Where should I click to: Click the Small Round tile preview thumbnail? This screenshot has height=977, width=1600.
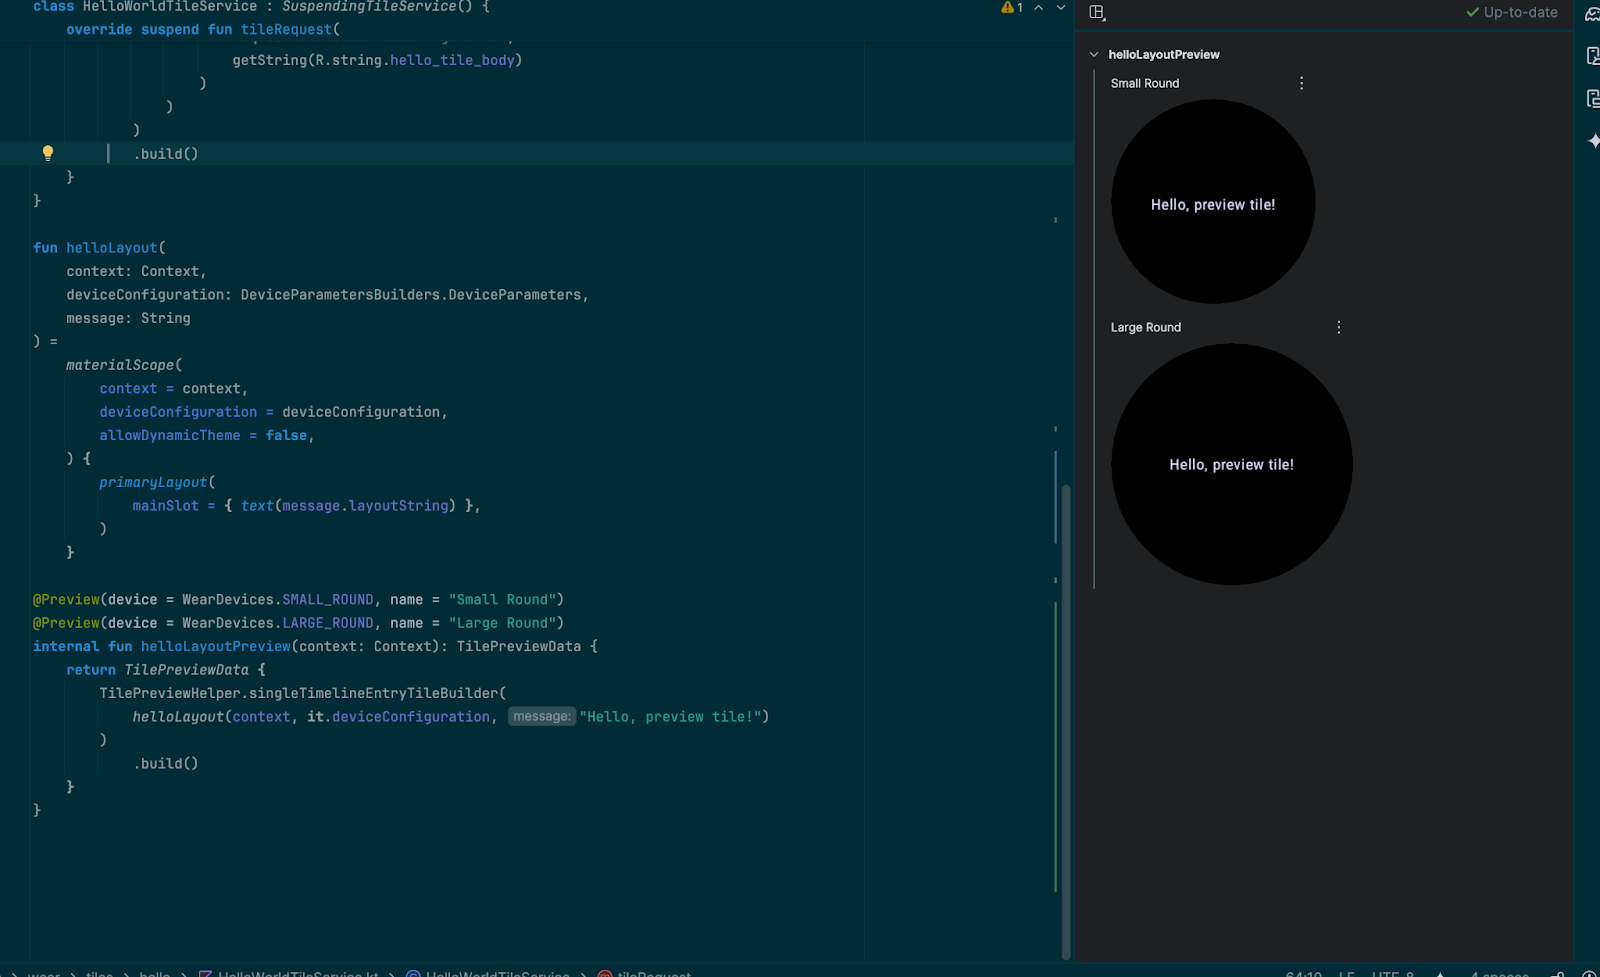[x=1212, y=202]
